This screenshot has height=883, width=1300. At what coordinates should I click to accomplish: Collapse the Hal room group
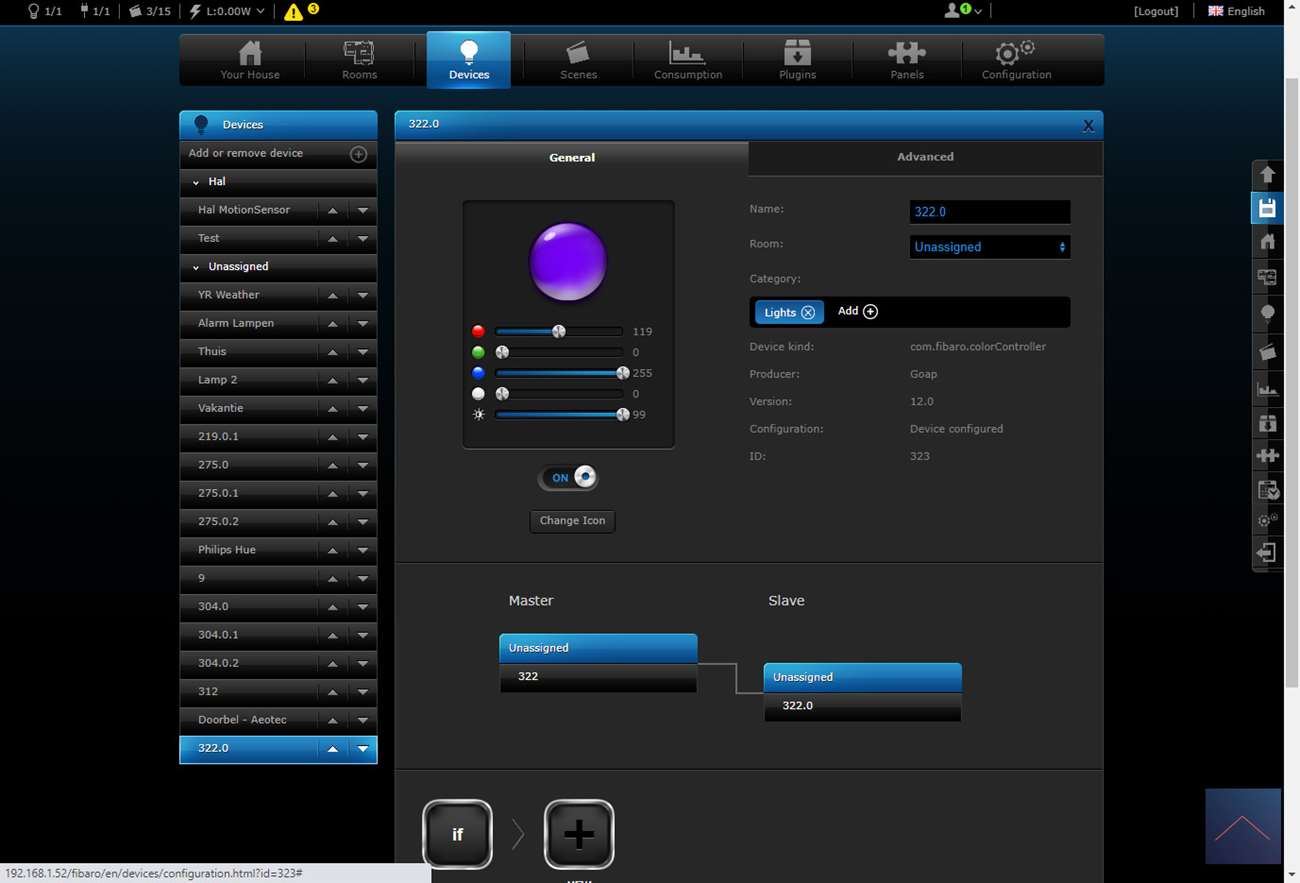(x=196, y=182)
